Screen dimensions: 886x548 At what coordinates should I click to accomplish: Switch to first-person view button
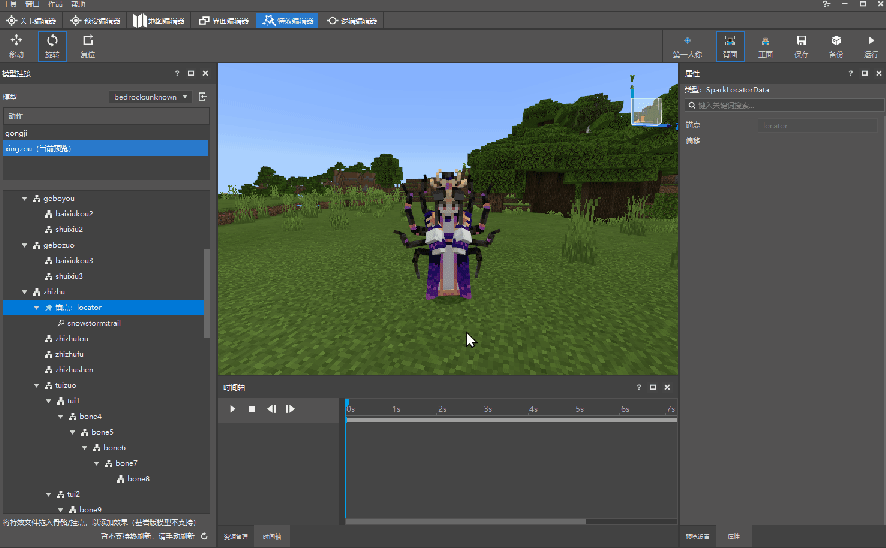(x=687, y=46)
